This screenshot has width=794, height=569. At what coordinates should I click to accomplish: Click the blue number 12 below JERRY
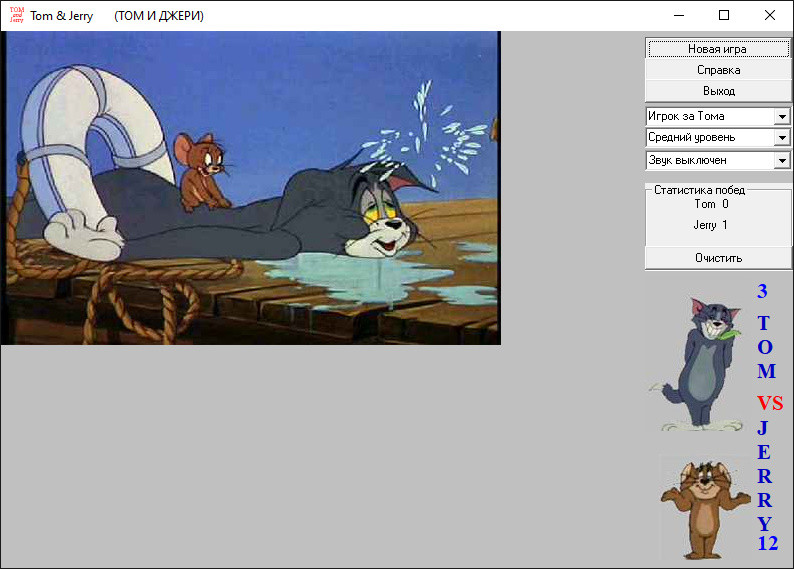click(x=768, y=543)
